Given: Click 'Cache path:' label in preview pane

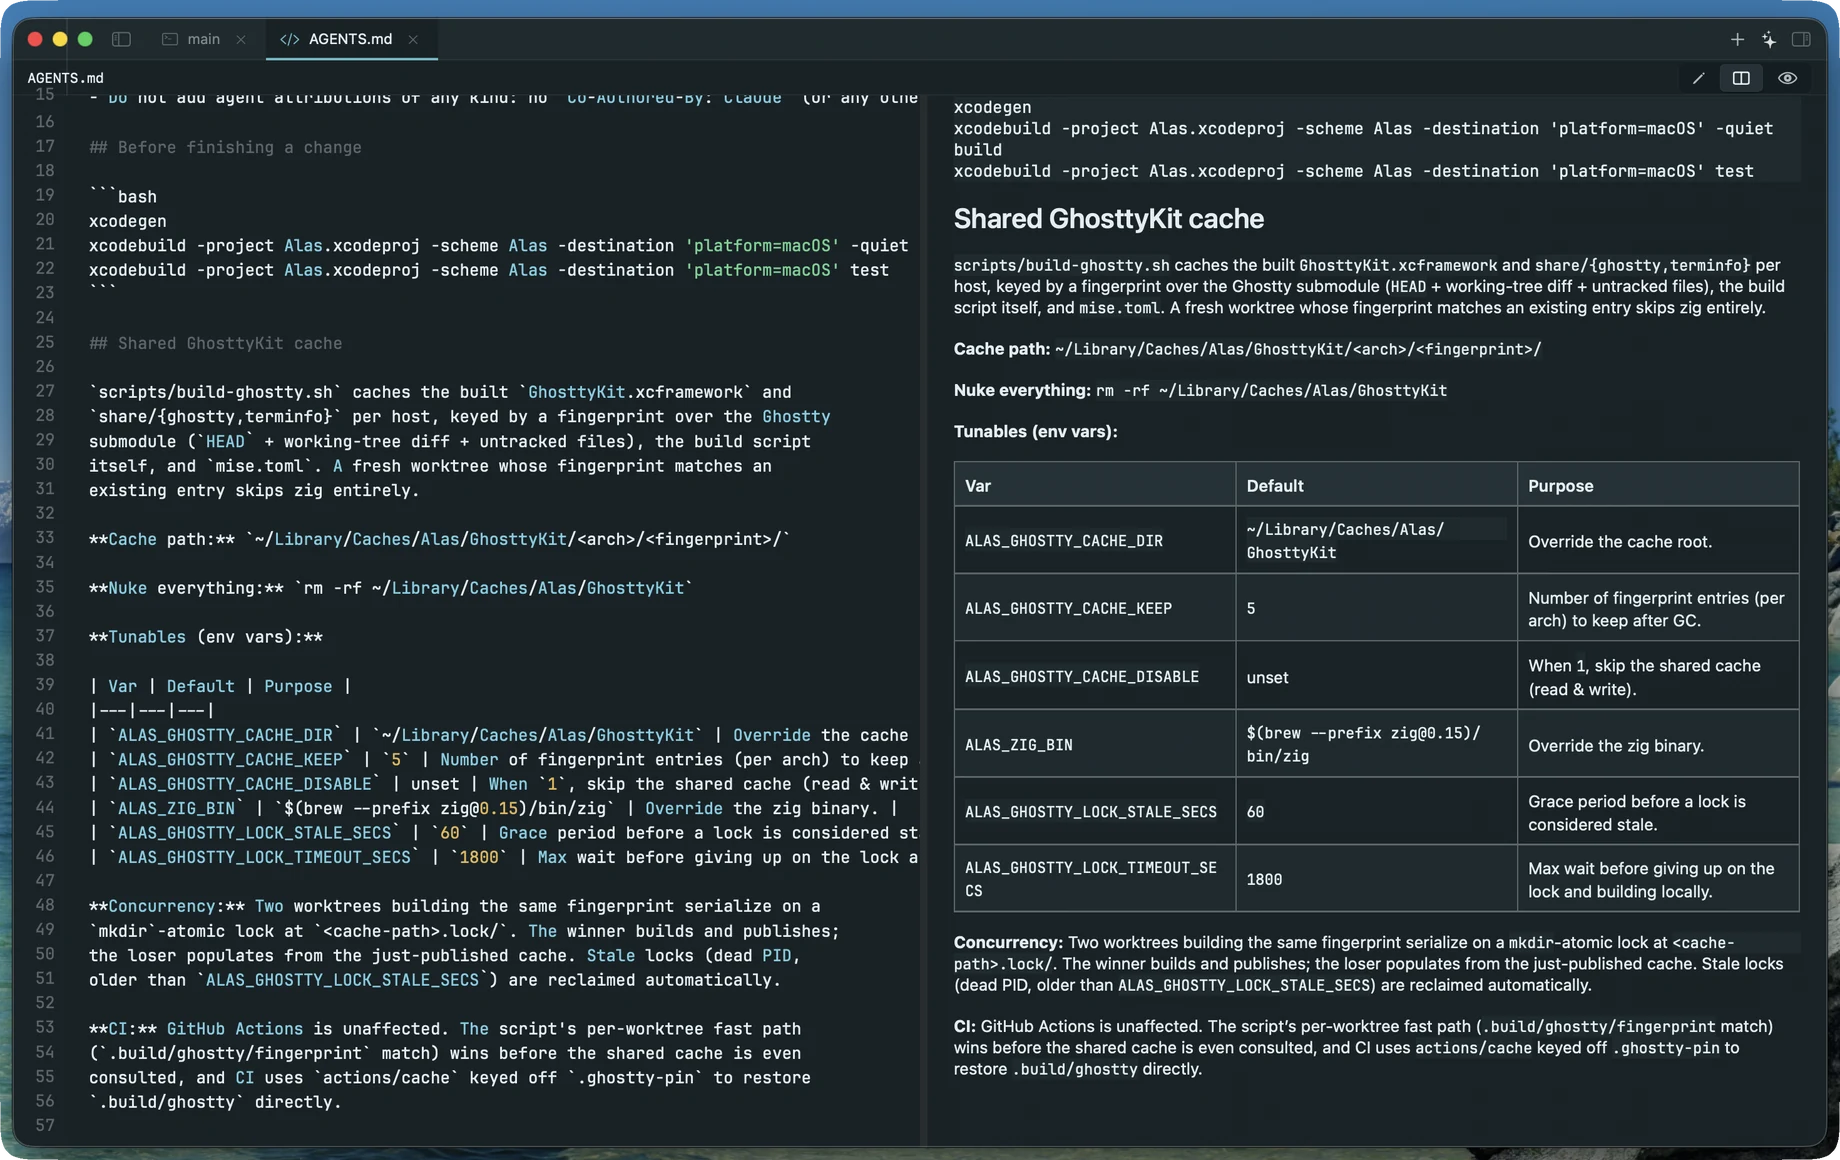Looking at the screenshot, I should [x=1001, y=349].
